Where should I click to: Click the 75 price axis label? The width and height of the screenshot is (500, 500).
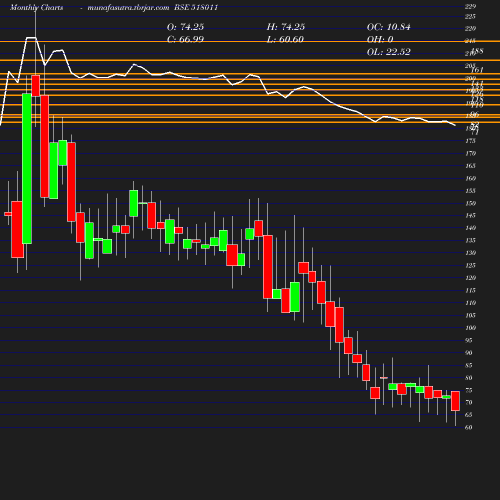point(469,390)
